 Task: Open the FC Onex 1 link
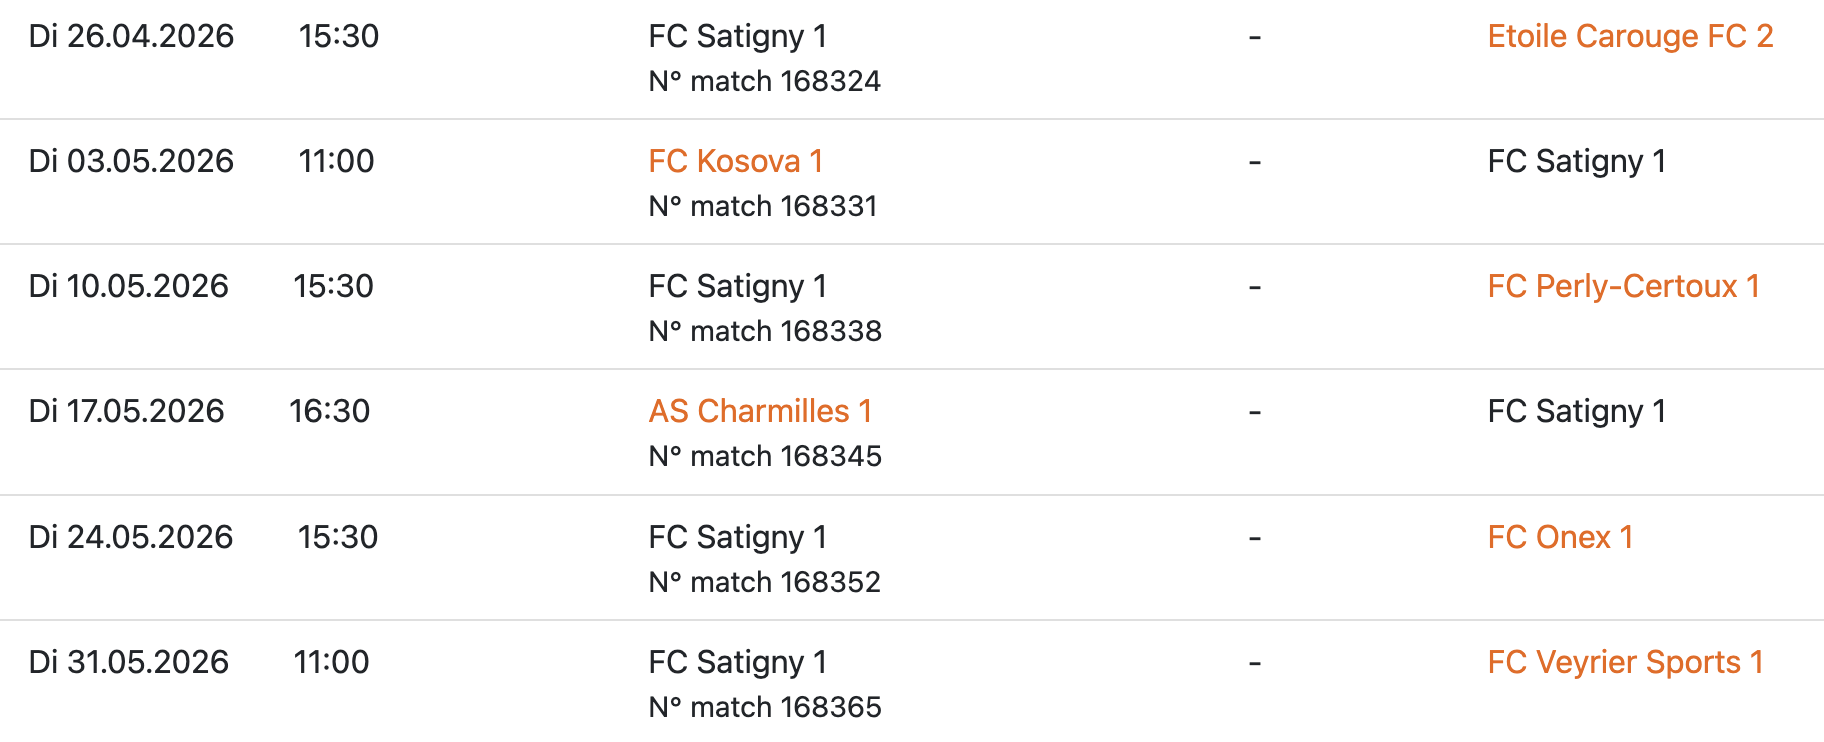[x=1560, y=538]
